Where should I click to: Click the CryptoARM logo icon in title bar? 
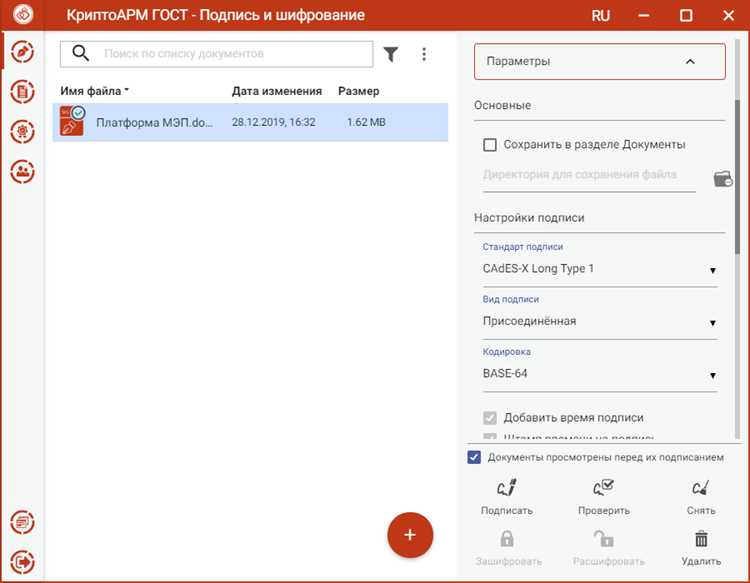click(22, 14)
